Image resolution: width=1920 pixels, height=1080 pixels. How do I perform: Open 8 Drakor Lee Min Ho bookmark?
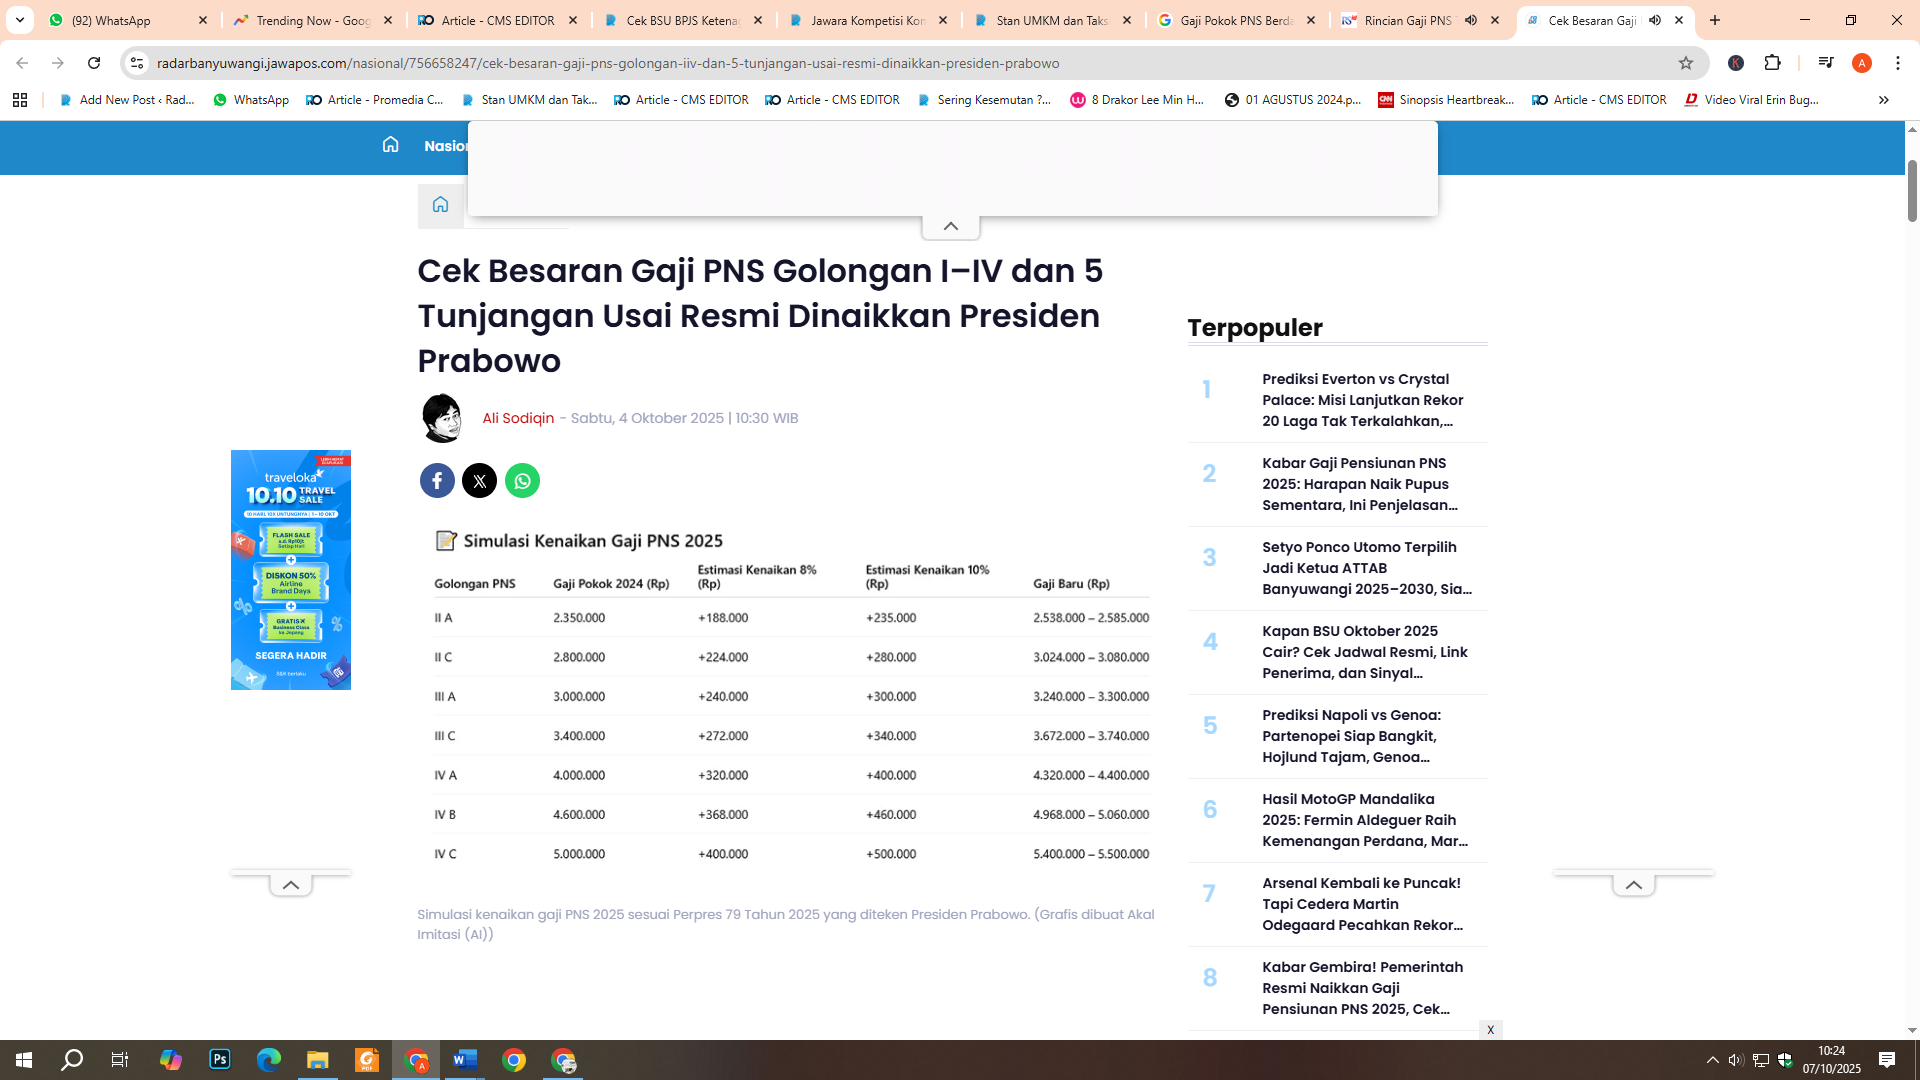pos(1137,100)
